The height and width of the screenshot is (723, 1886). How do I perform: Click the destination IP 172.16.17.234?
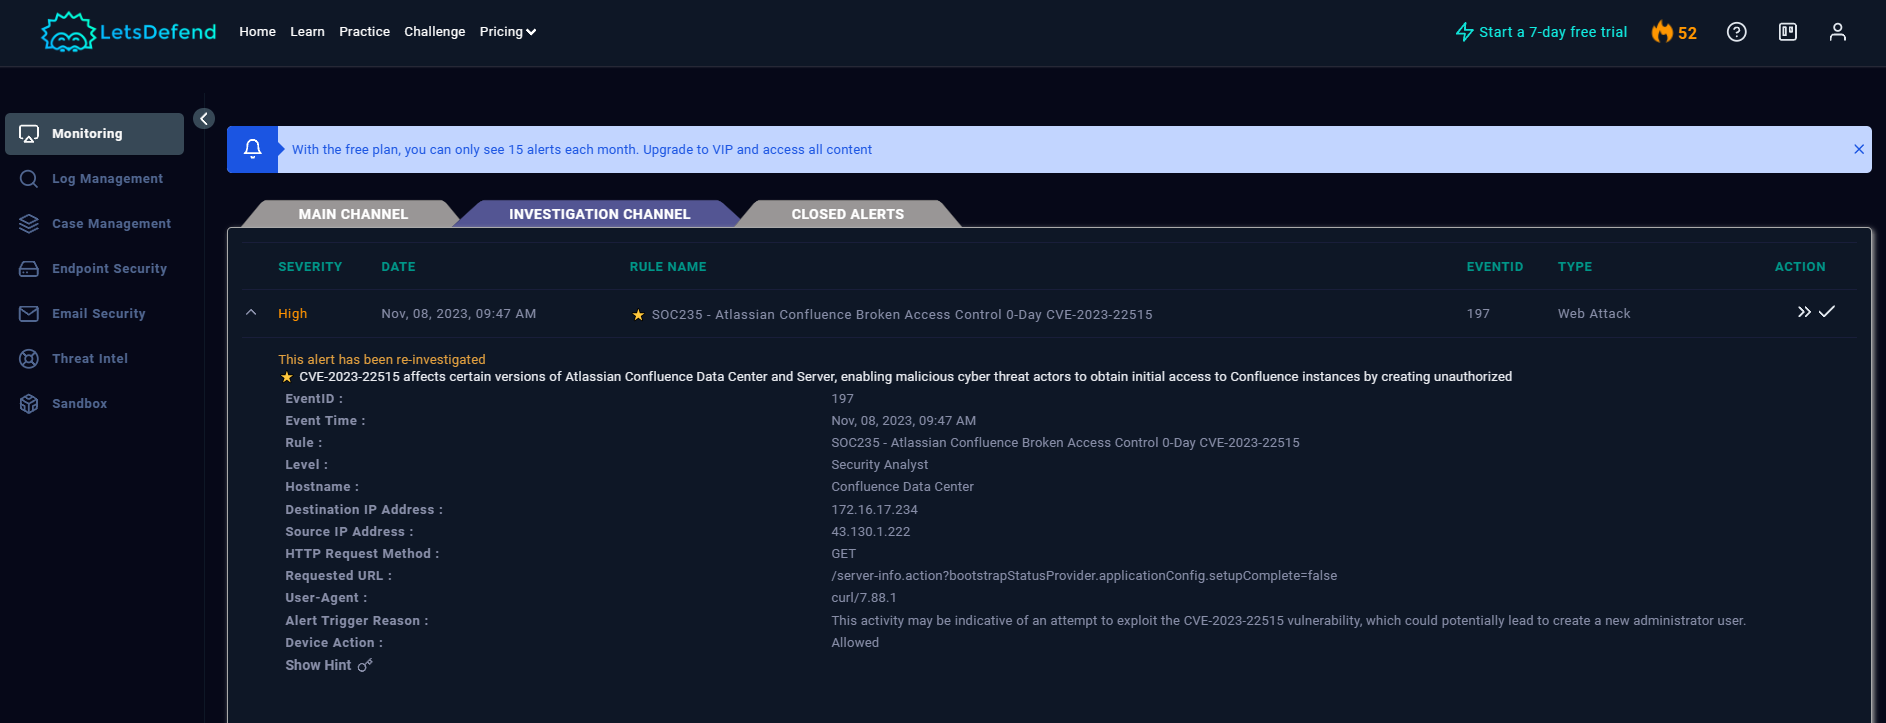click(874, 510)
